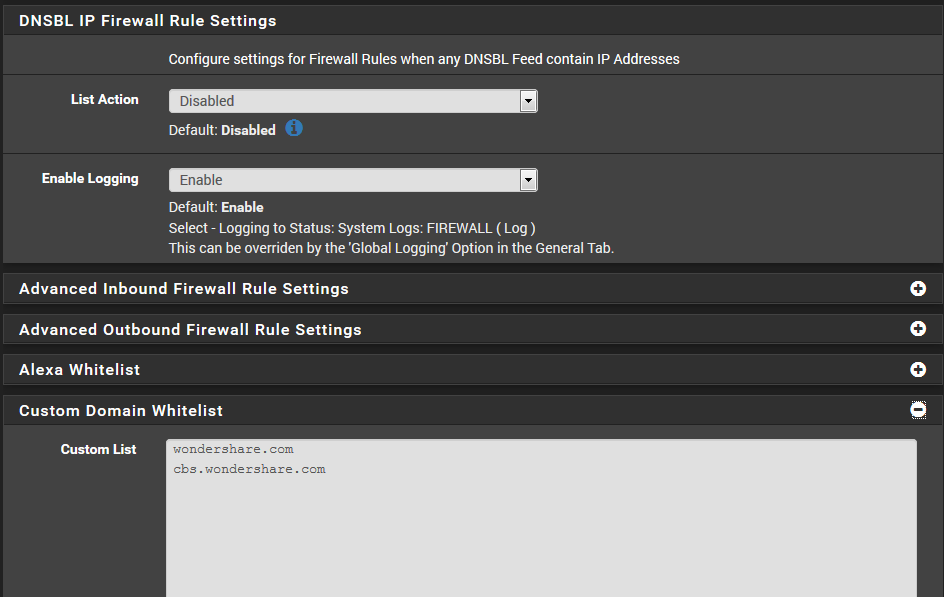The width and height of the screenshot is (944, 597).
Task: Click the Alexa Whitelist plus icon
Action: (918, 370)
